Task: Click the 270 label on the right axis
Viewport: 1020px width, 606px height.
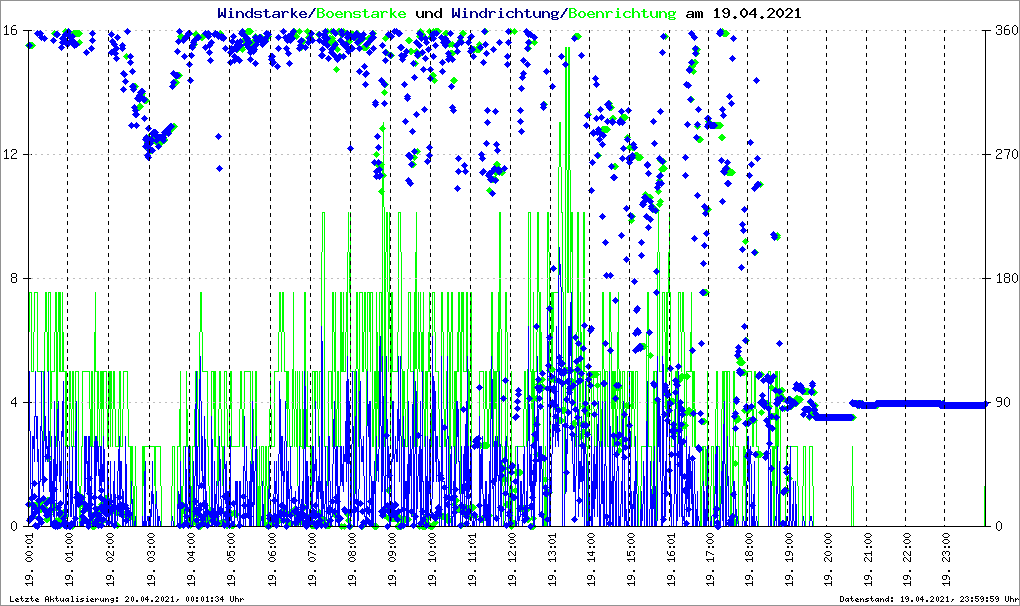Action: (x=1005, y=154)
